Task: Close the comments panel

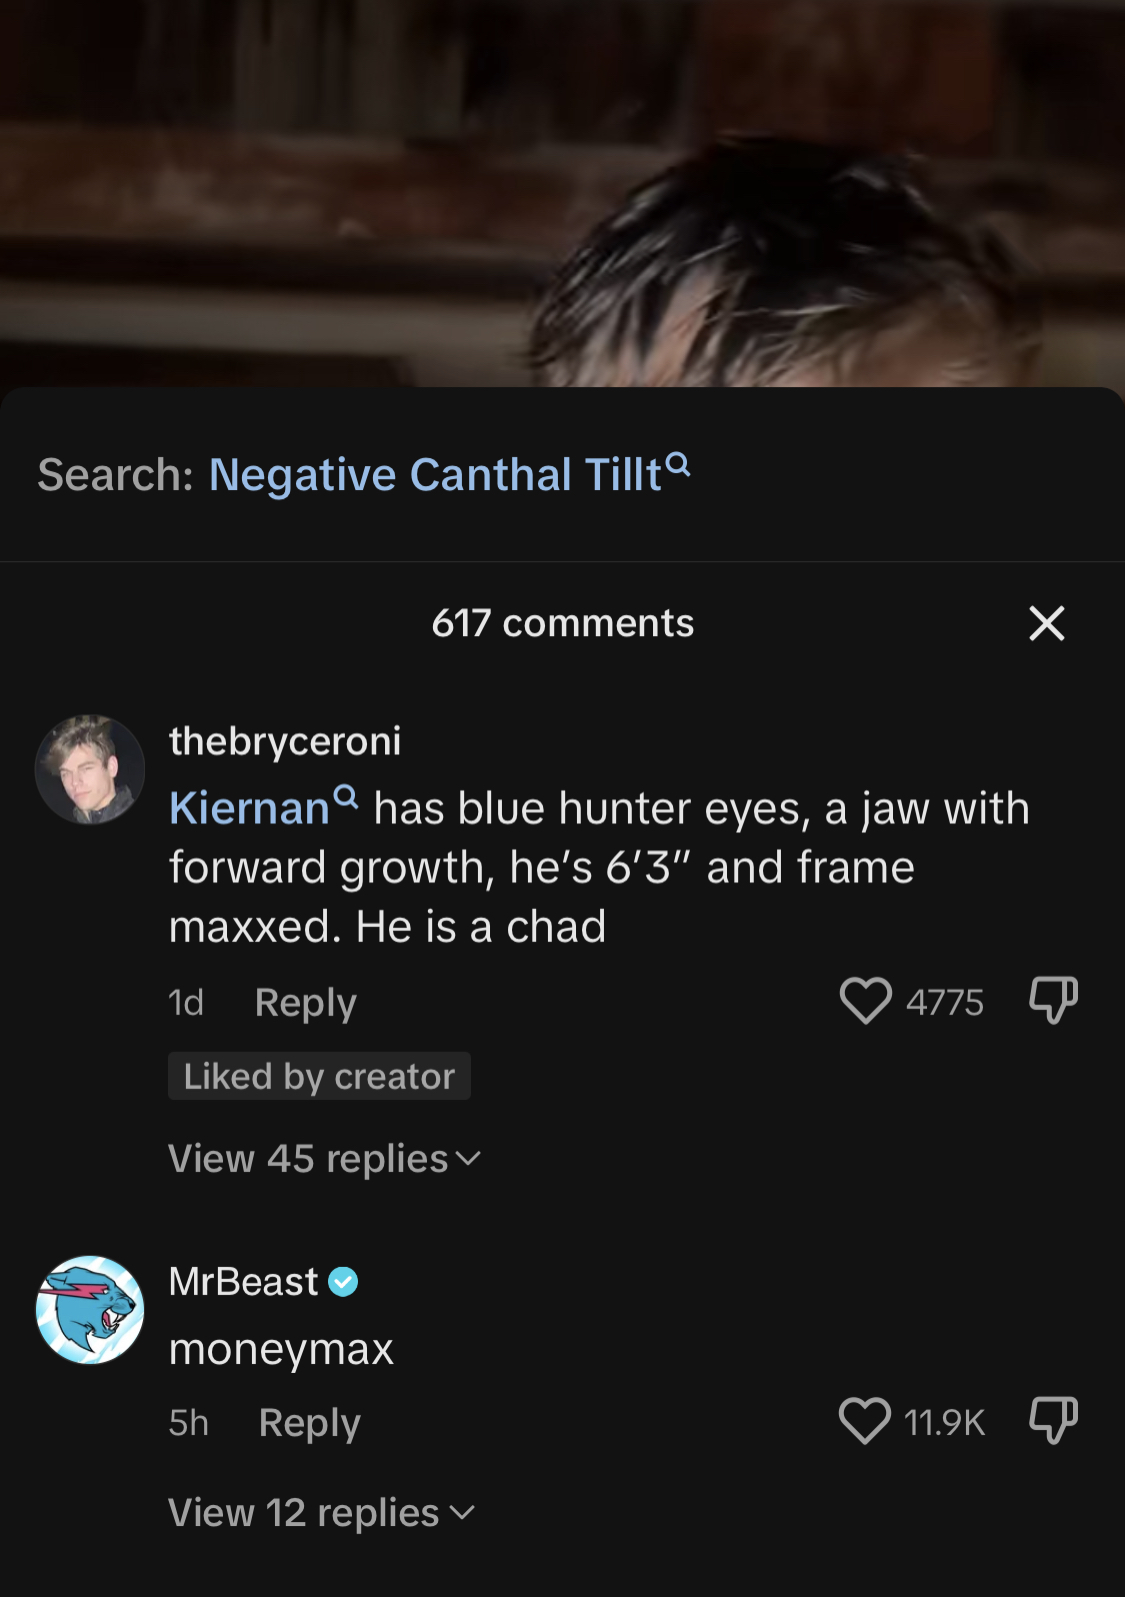Action: pos(1047,623)
